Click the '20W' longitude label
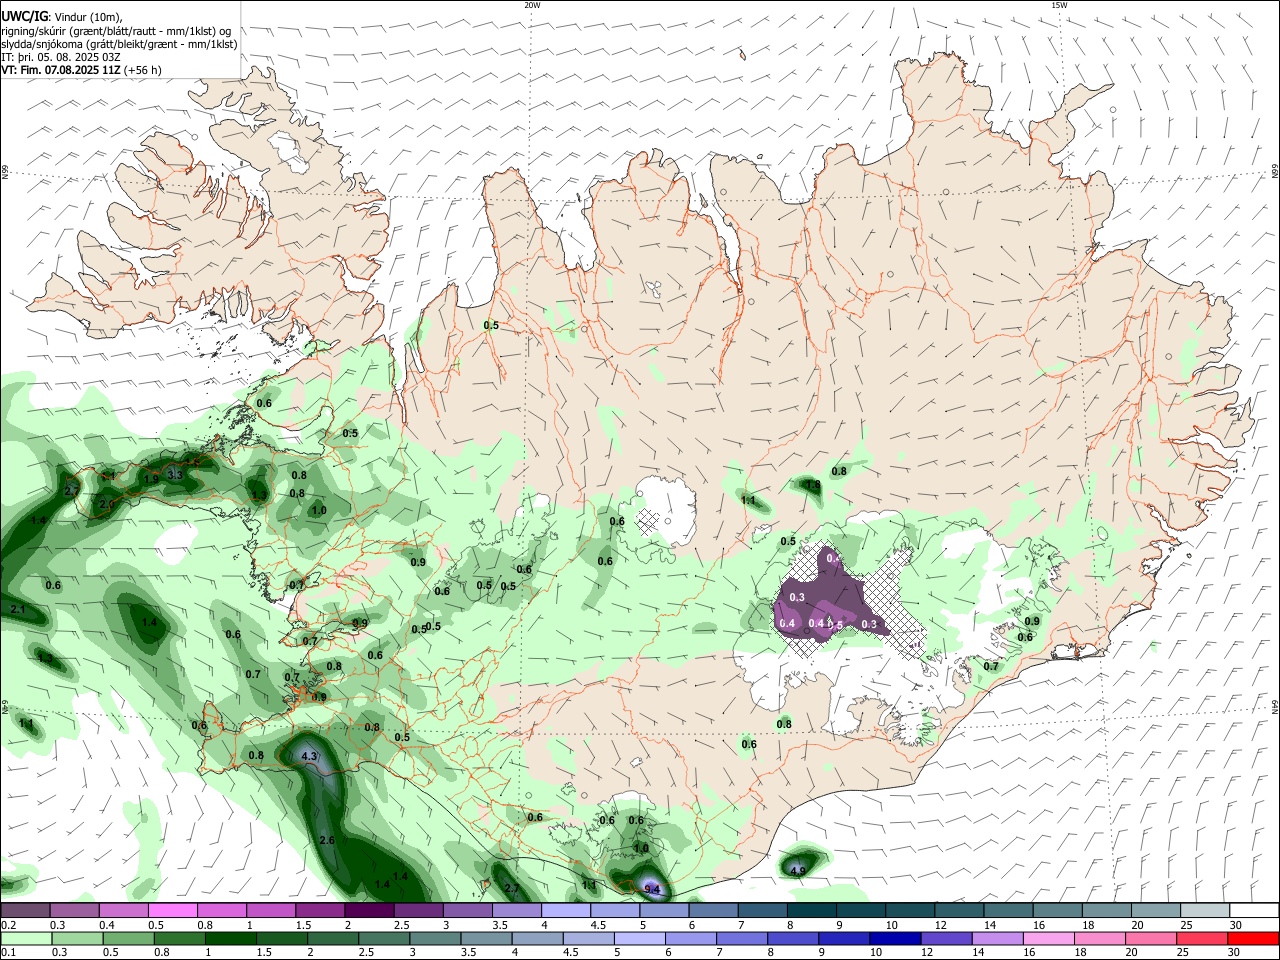Screen dimensions: 1280x960 (532, 5)
